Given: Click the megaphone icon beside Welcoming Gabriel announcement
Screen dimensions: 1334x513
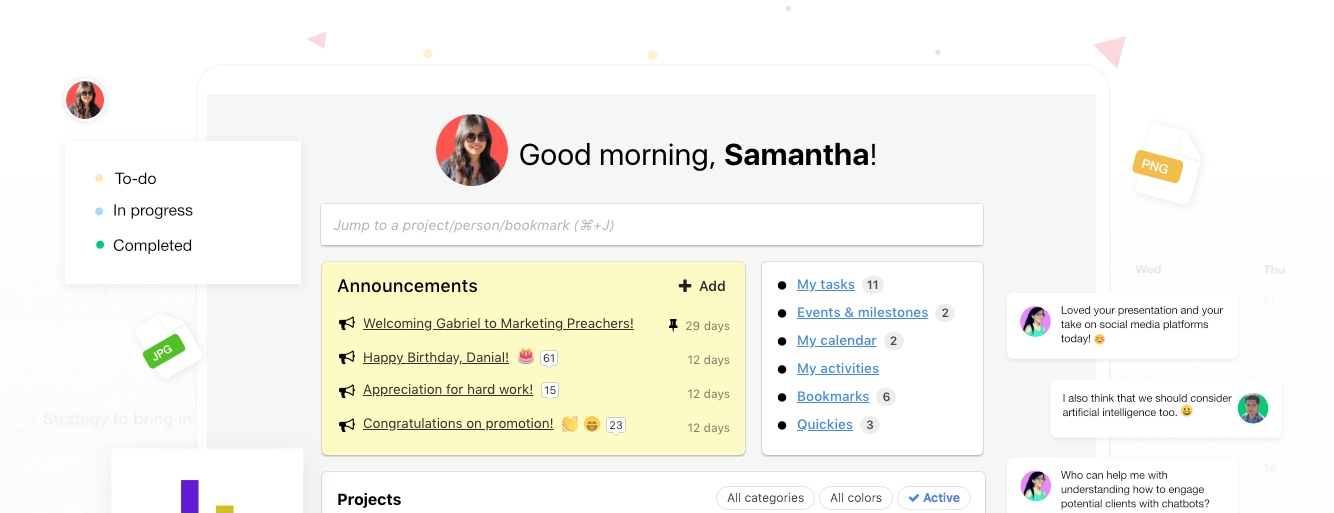Looking at the screenshot, I should coord(347,324).
